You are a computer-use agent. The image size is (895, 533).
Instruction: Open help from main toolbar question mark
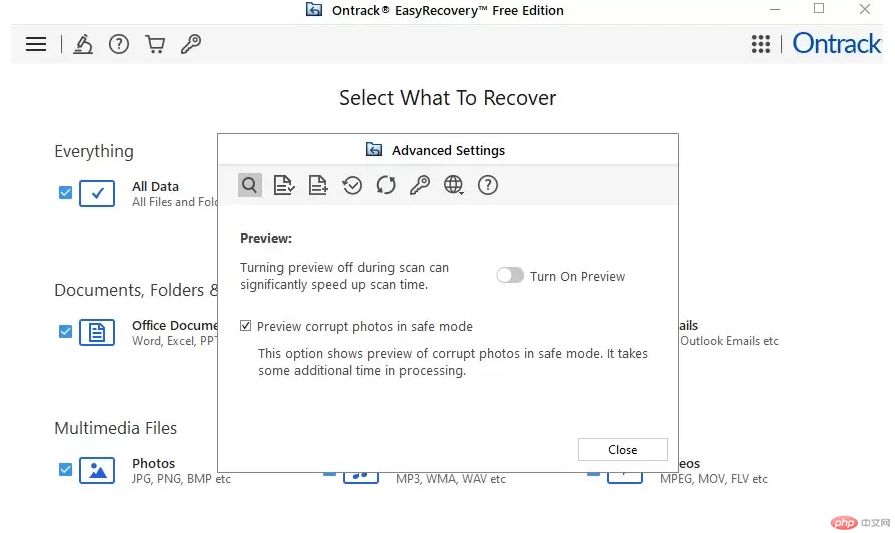point(119,44)
